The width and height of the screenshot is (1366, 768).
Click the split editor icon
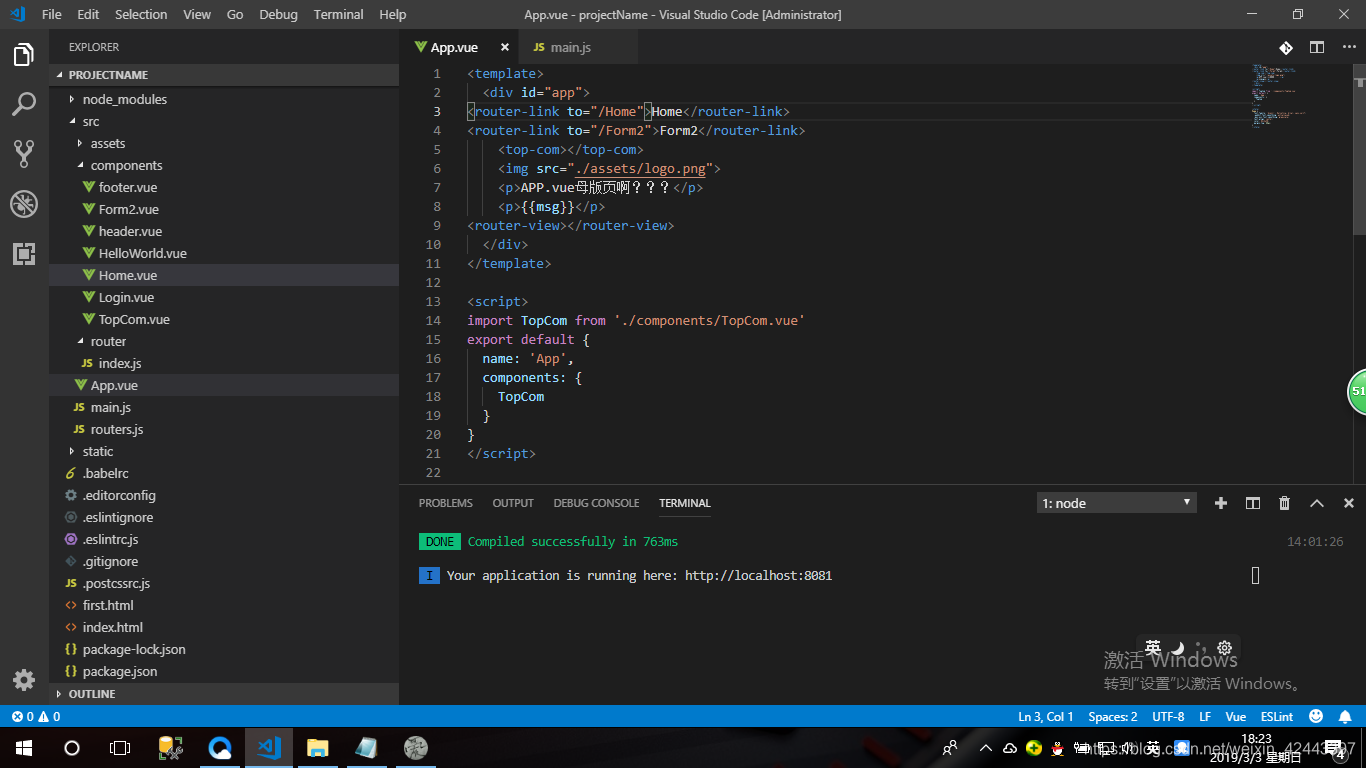click(x=1317, y=47)
